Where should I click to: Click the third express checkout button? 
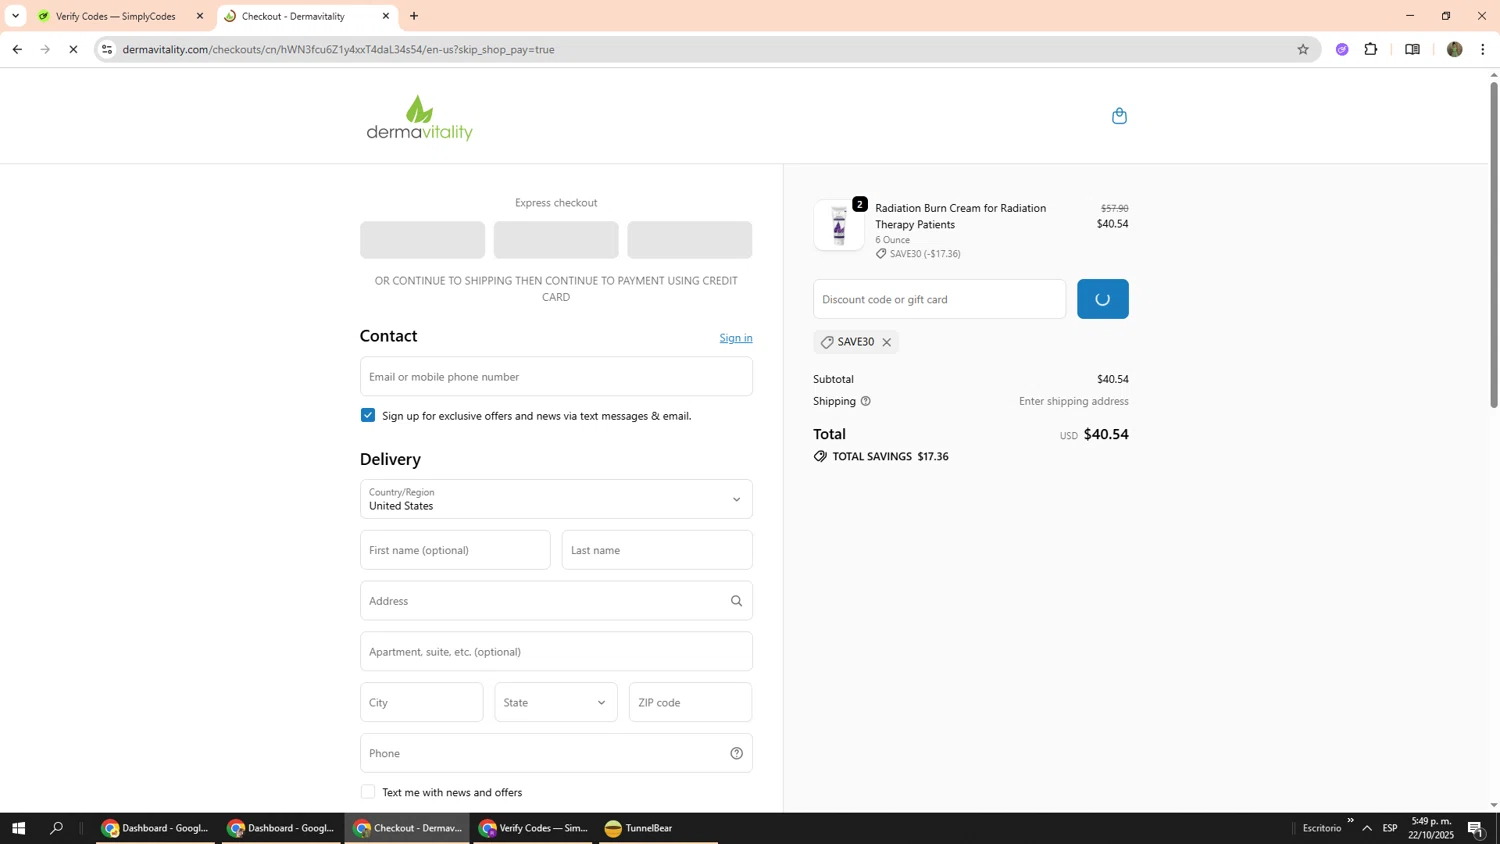click(x=690, y=240)
